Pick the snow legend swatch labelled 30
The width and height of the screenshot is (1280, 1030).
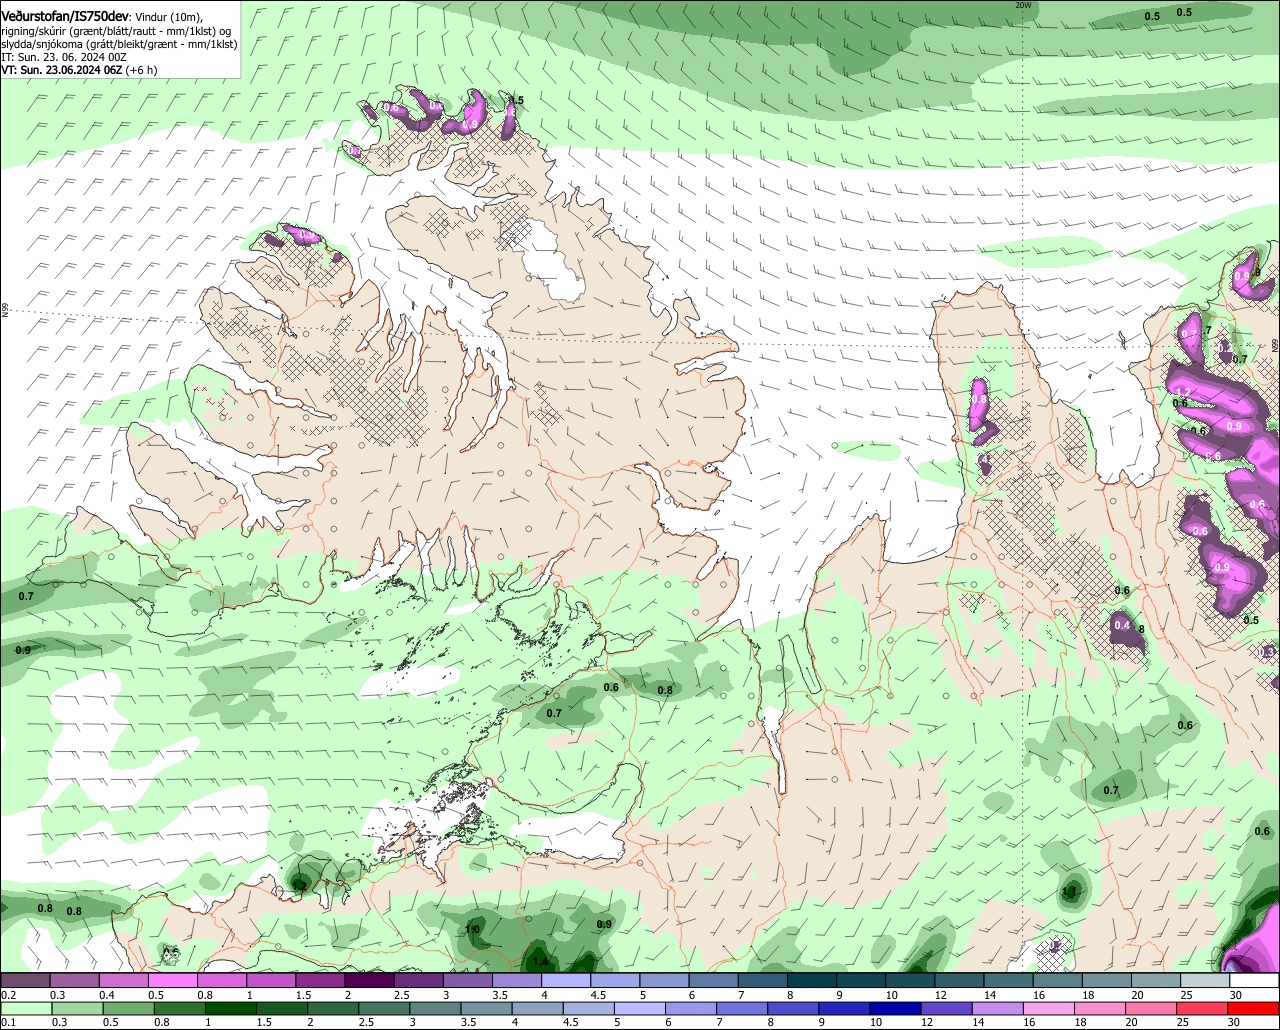coord(1255,981)
